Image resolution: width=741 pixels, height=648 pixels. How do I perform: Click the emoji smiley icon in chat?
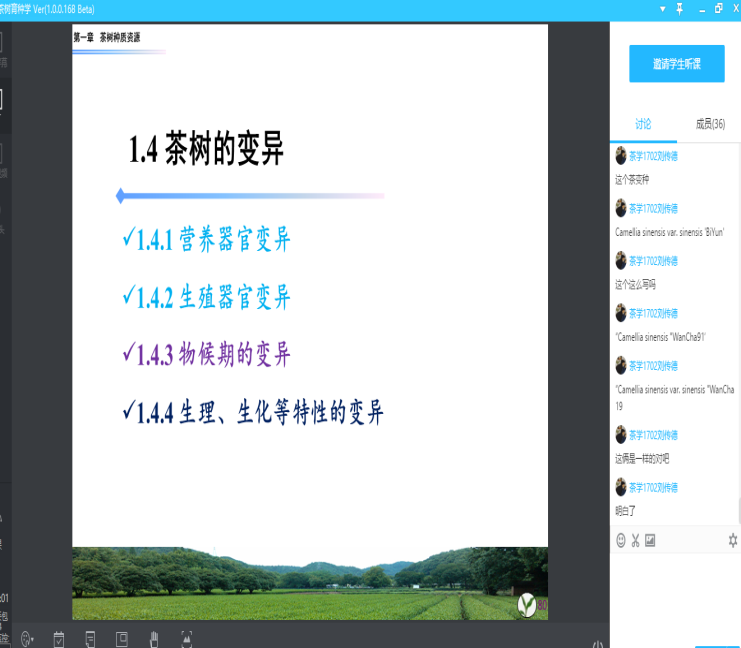coord(621,540)
